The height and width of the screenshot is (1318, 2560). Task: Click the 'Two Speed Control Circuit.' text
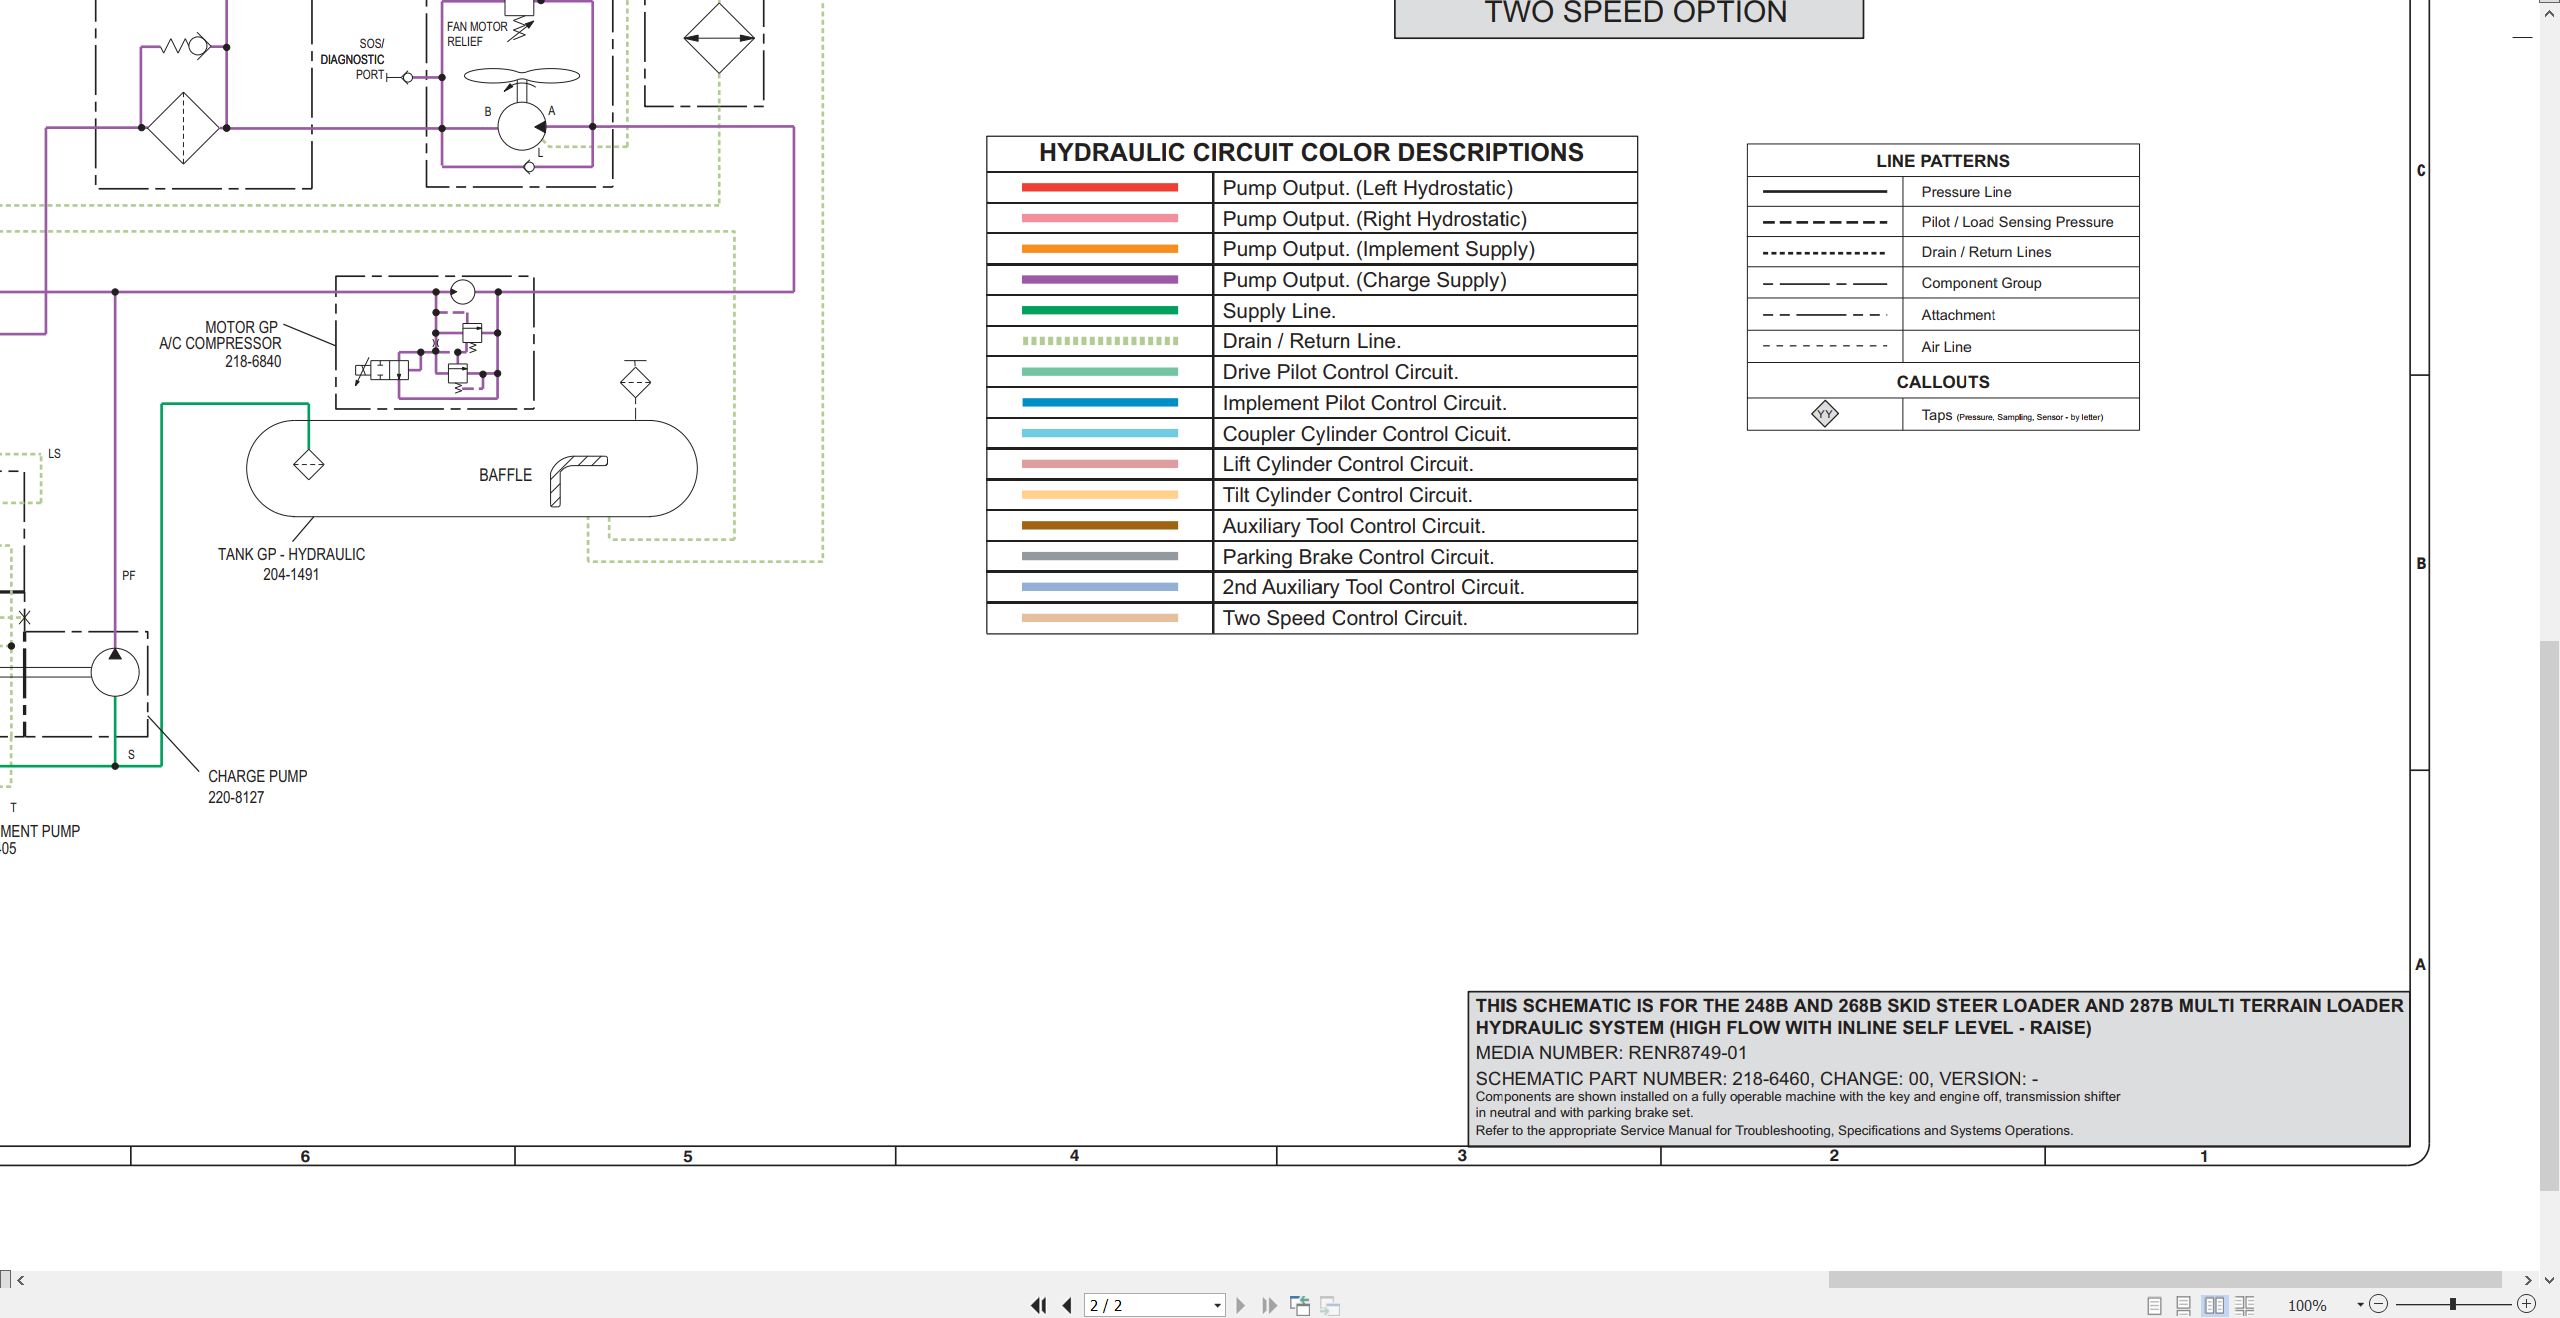click(1344, 618)
